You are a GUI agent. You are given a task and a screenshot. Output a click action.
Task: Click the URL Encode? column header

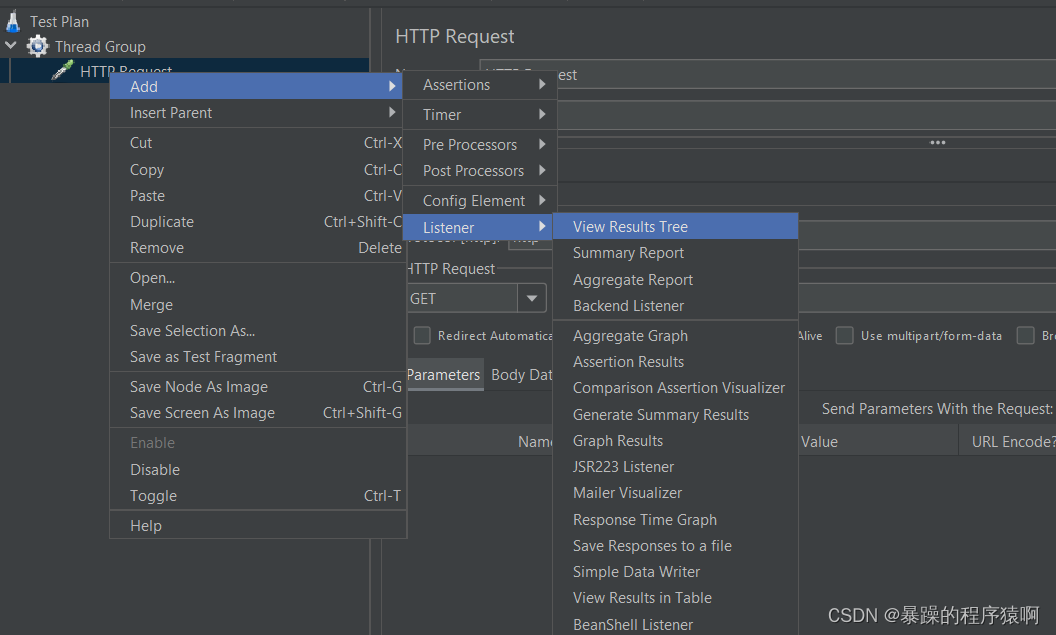coord(1008,442)
